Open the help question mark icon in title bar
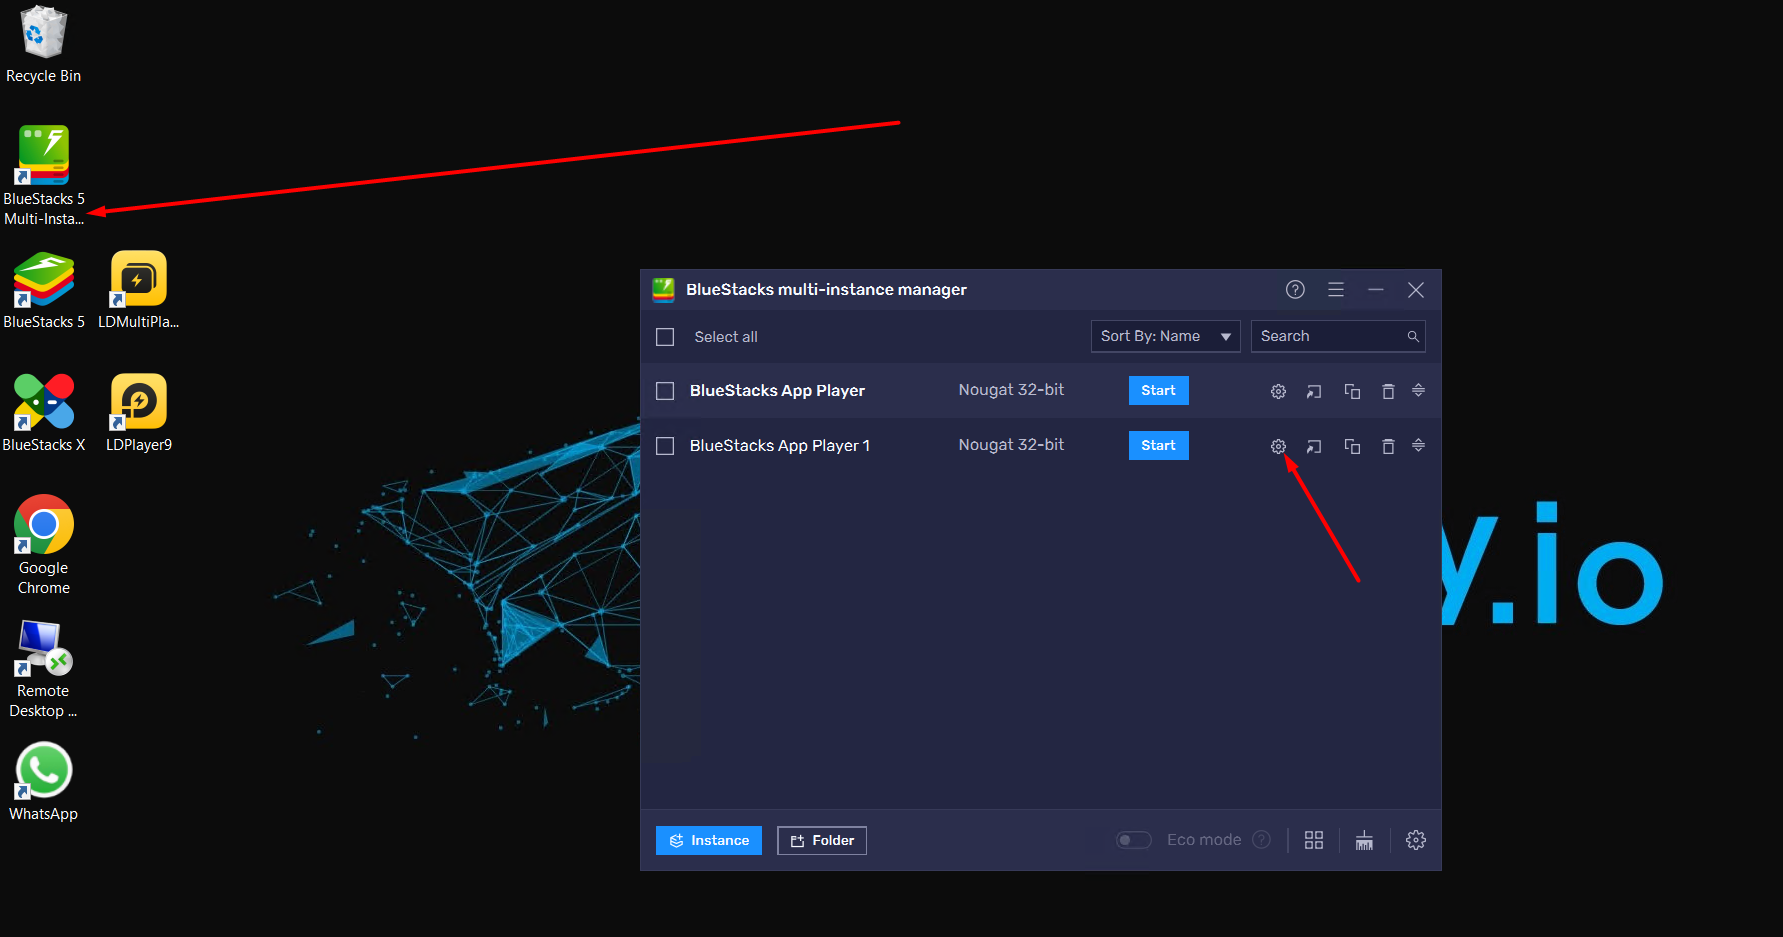 point(1295,289)
